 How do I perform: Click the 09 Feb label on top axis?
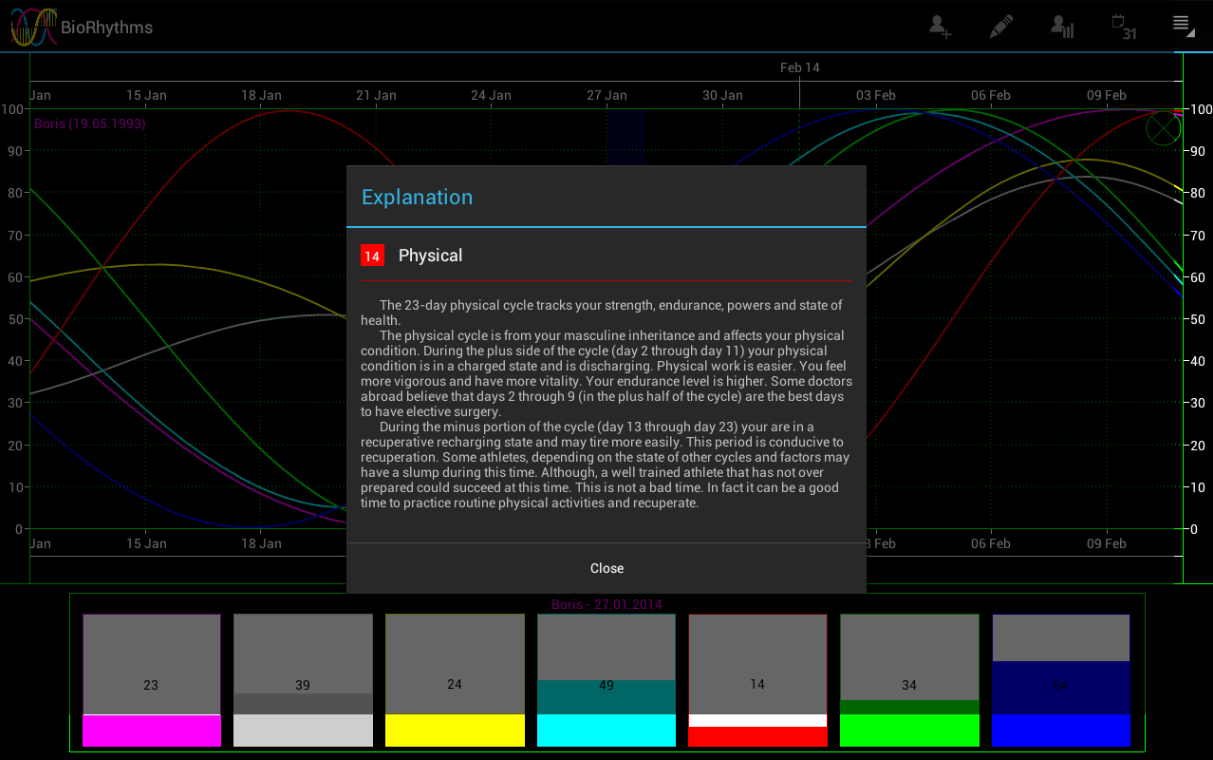pyautogui.click(x=1106, y=96)
